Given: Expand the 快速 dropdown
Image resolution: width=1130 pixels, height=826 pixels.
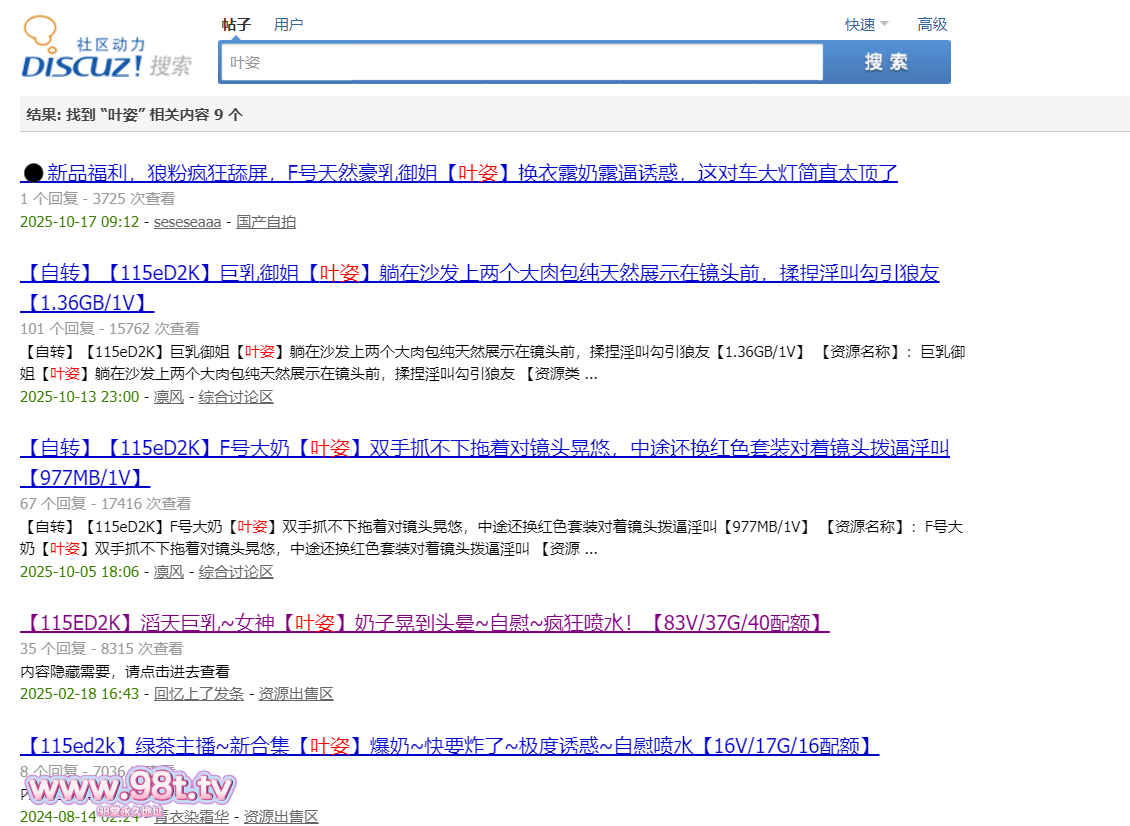Looking at the screenshot, I should pos(866,25).
